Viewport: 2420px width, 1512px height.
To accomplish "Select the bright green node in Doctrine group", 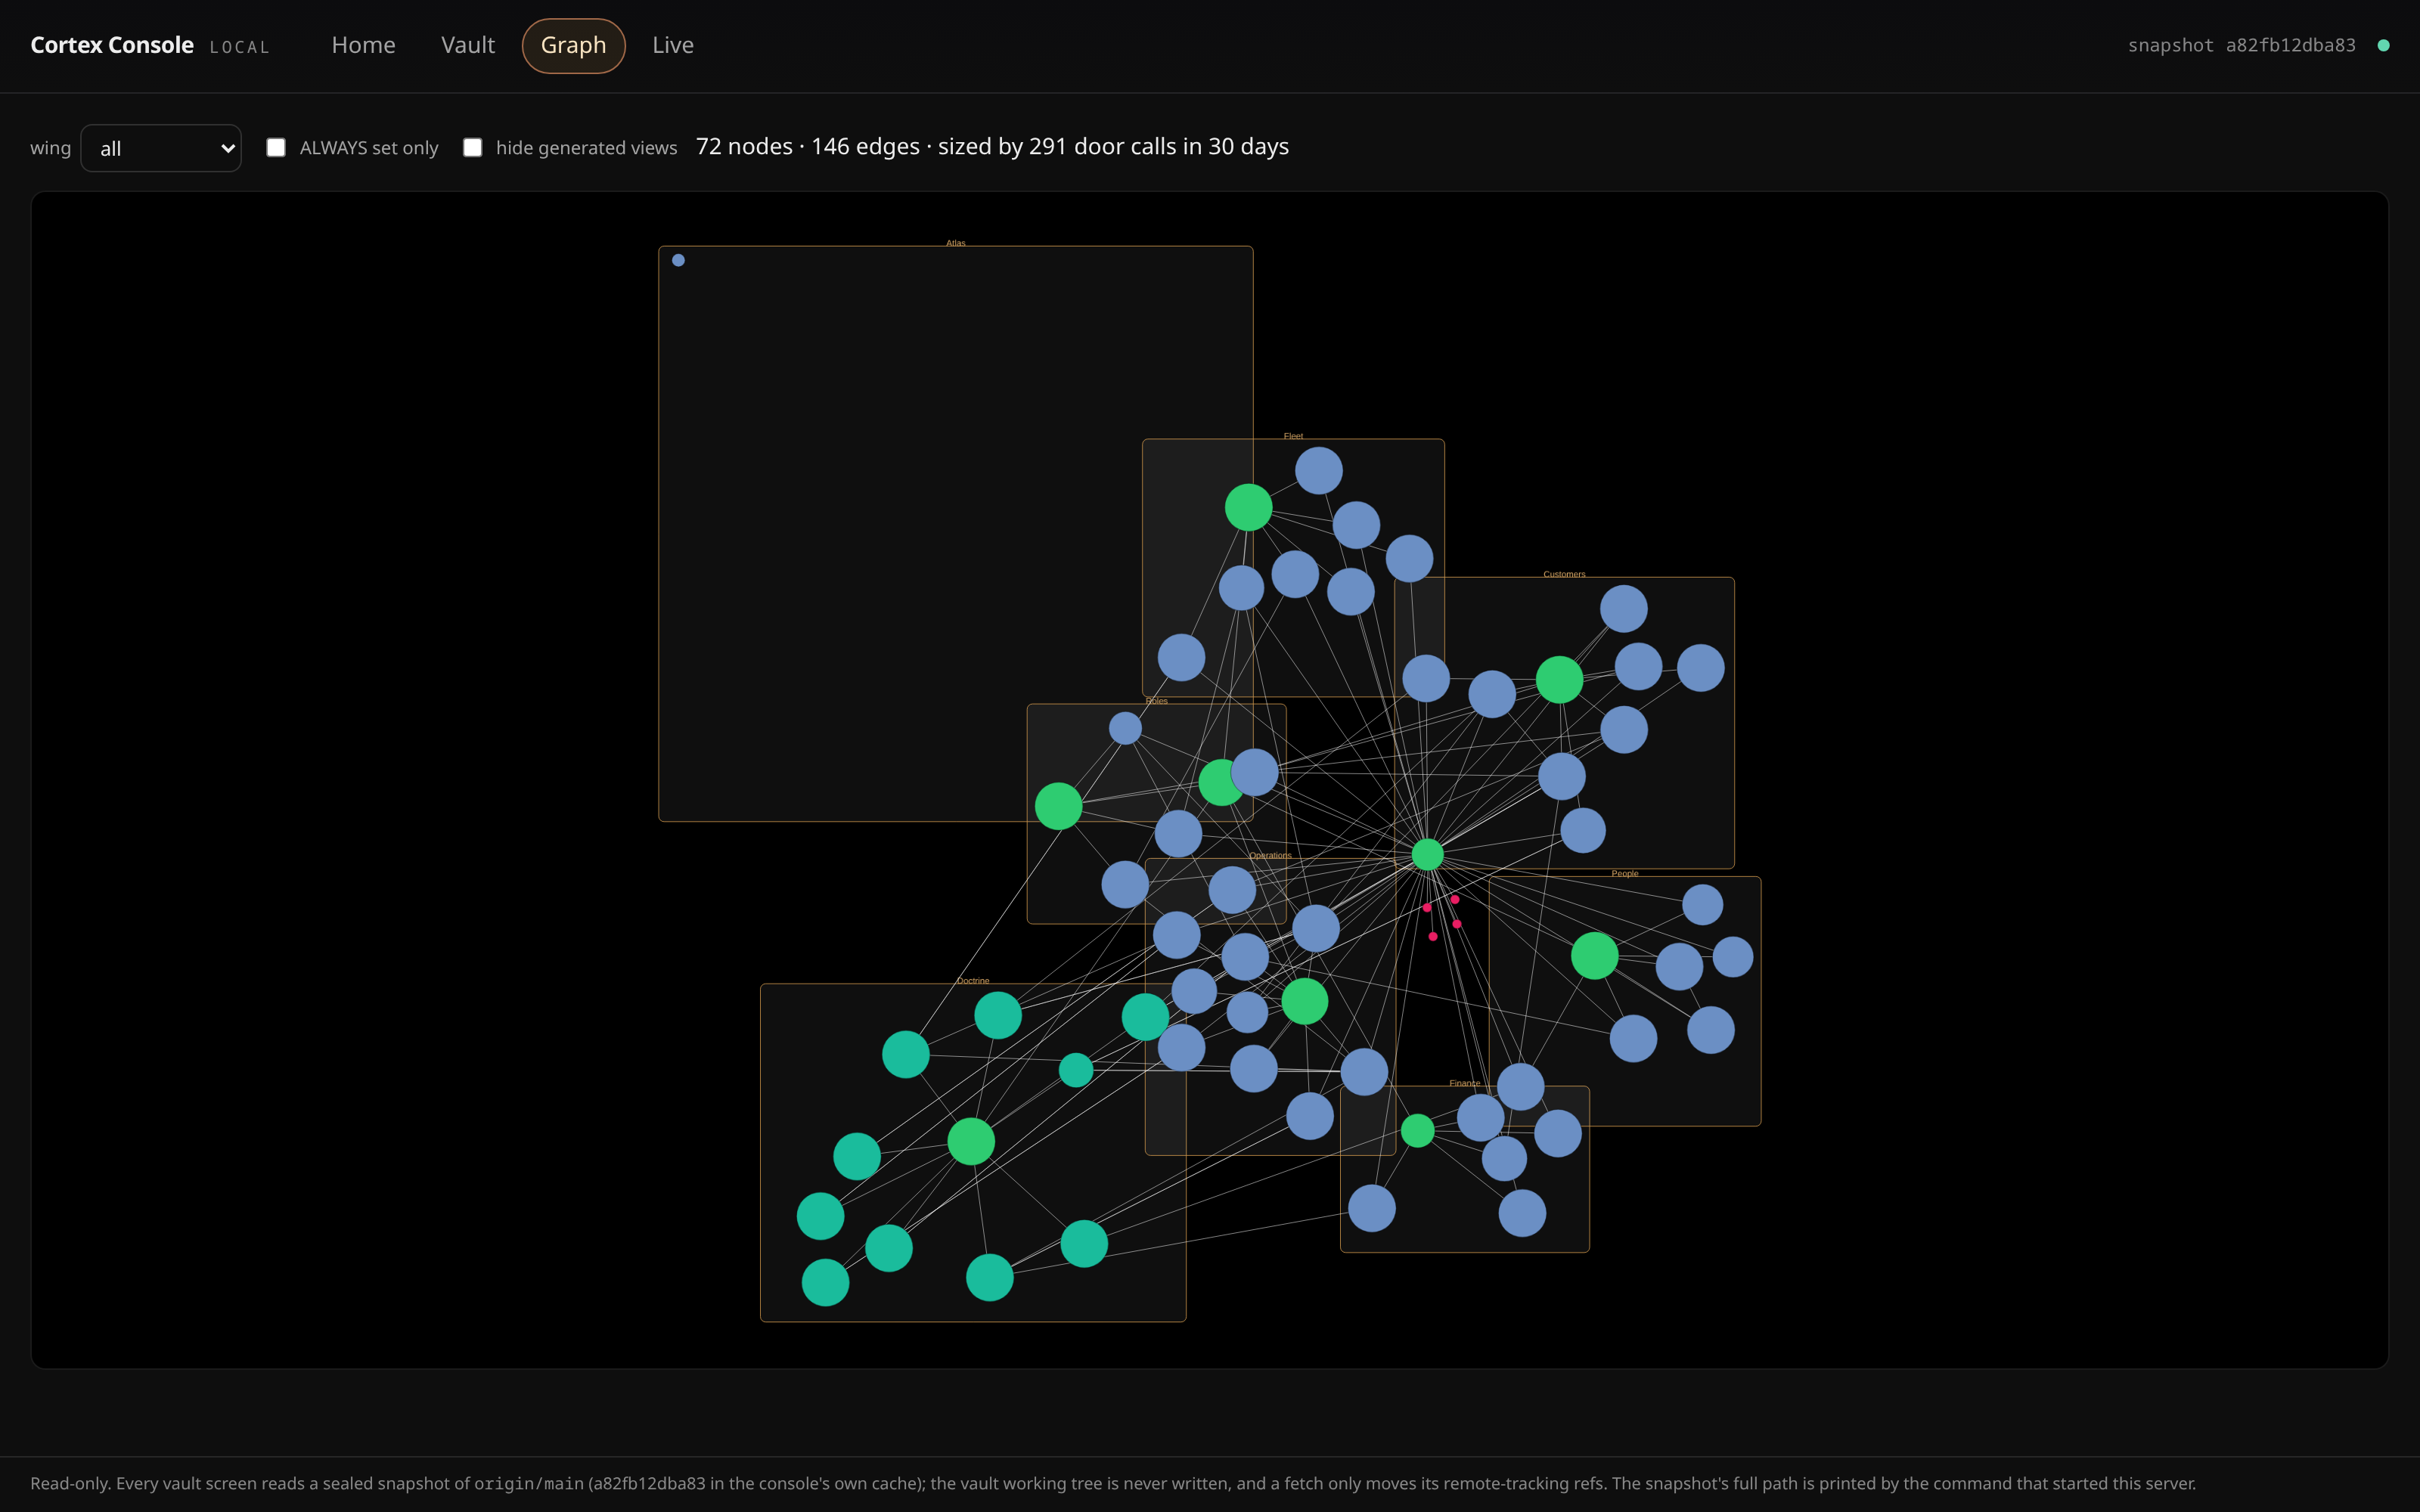I will 970,1141.
